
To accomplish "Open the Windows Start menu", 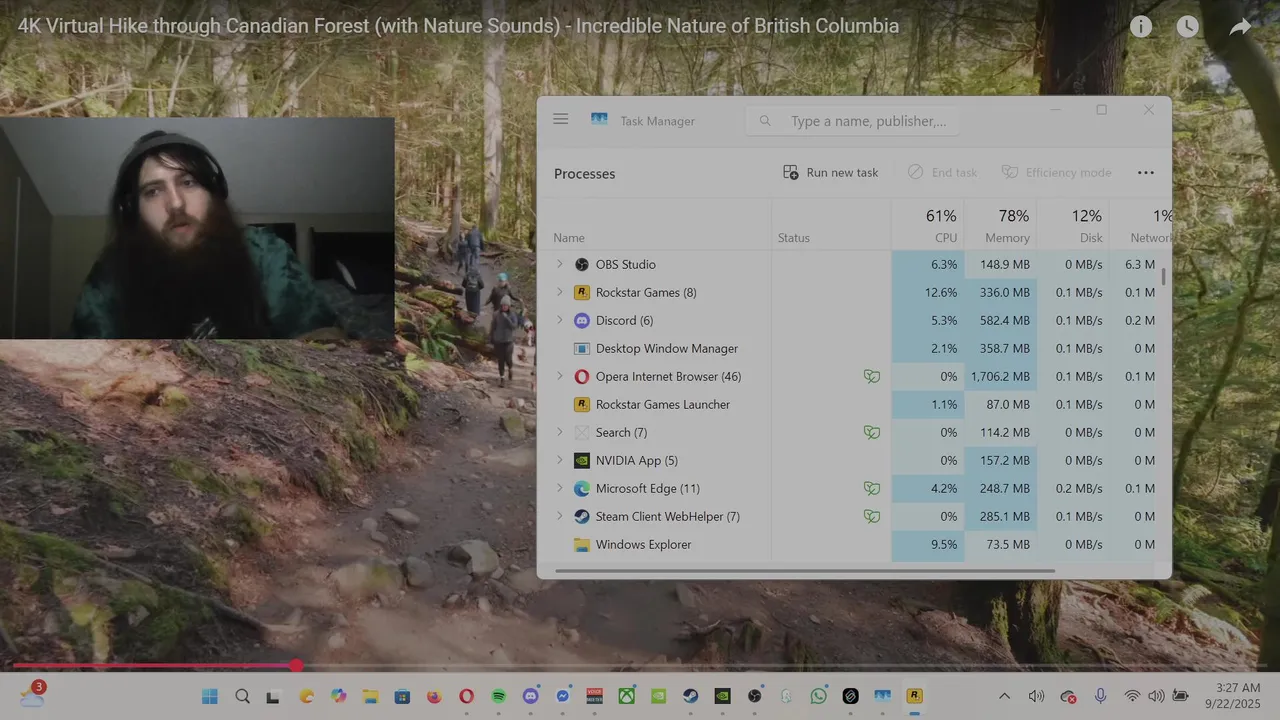I will point(210,696).
